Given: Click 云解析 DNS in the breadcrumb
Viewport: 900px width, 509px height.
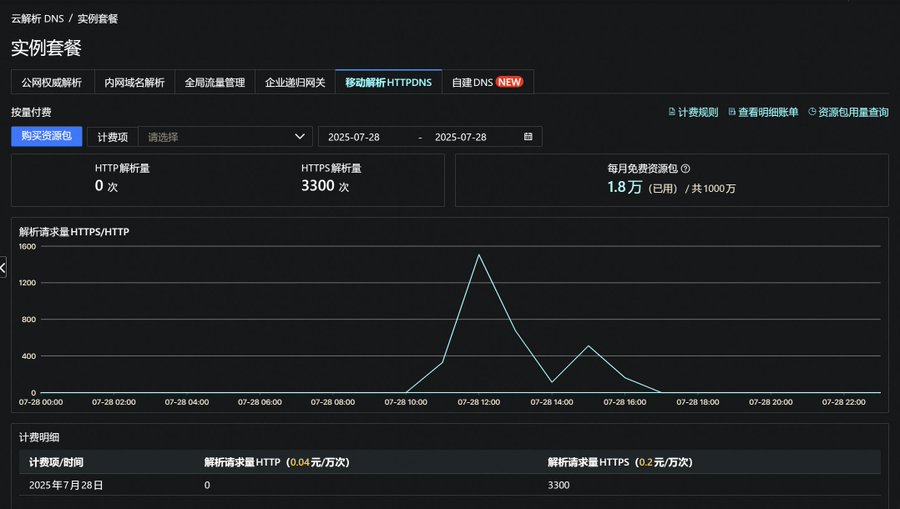Looking at the screenshot, I should click(x=37, y=19).
